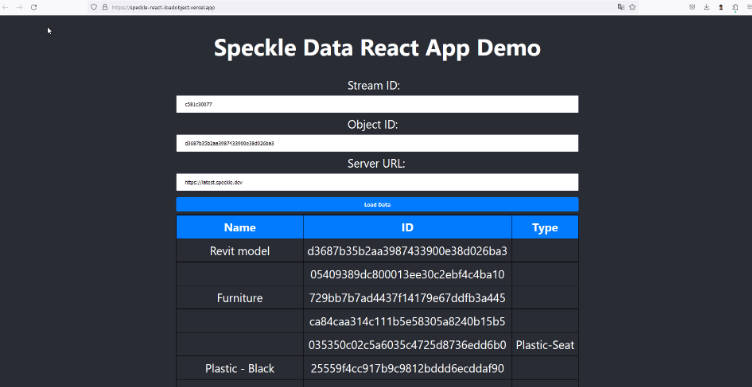Open the tracking protection shield icon

pyautogui.click(x=94, y=7)
